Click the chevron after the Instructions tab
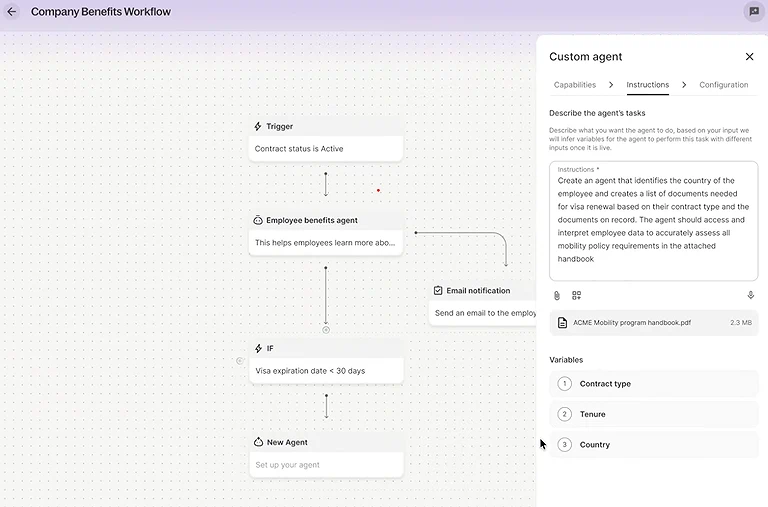 684,85
